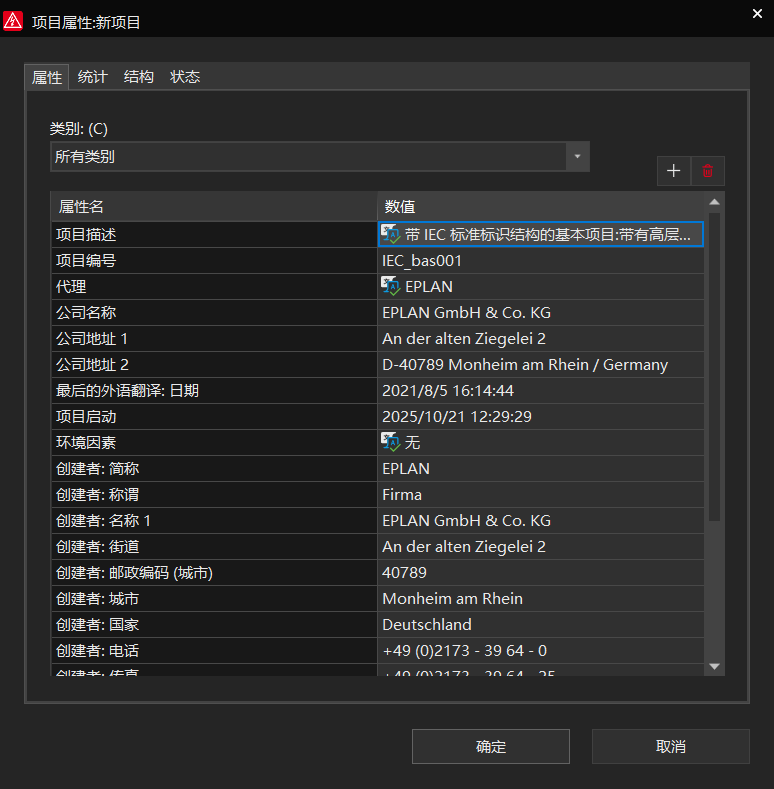The image size is (774, 789).
Task: Open the 状态 tab
Action: (185, 77)
